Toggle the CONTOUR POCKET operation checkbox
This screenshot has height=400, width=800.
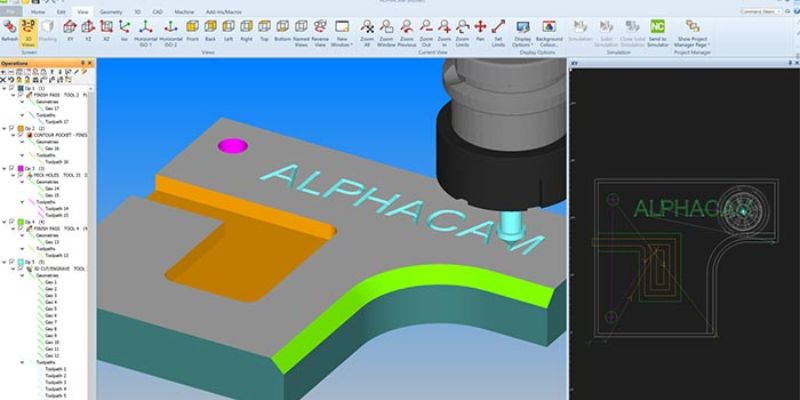tap(20, 135)
